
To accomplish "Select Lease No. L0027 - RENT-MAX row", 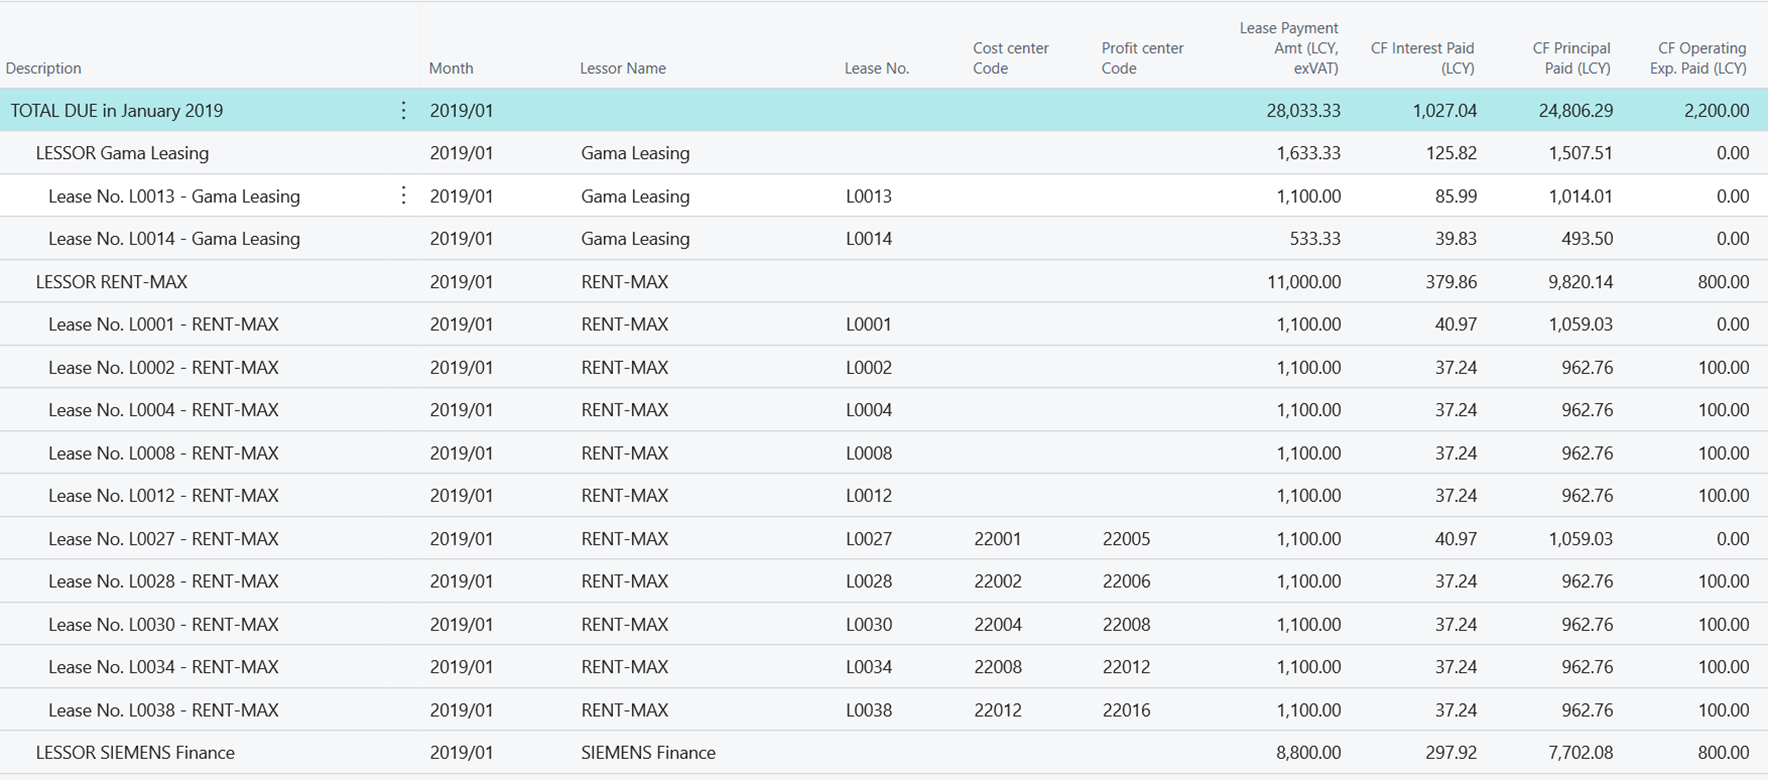I will coord(884,538).
